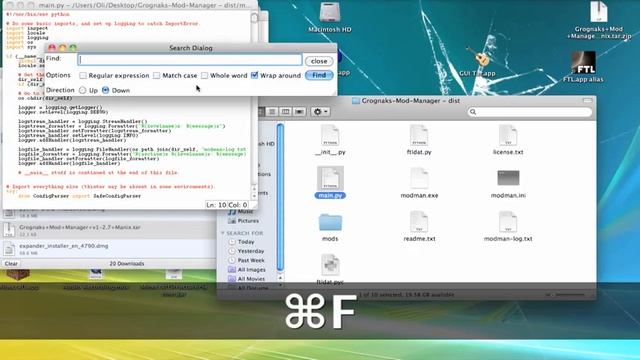Click the Col: 0 status indicator
Screen dimensions: 640x360
click(x=238, y=205)
